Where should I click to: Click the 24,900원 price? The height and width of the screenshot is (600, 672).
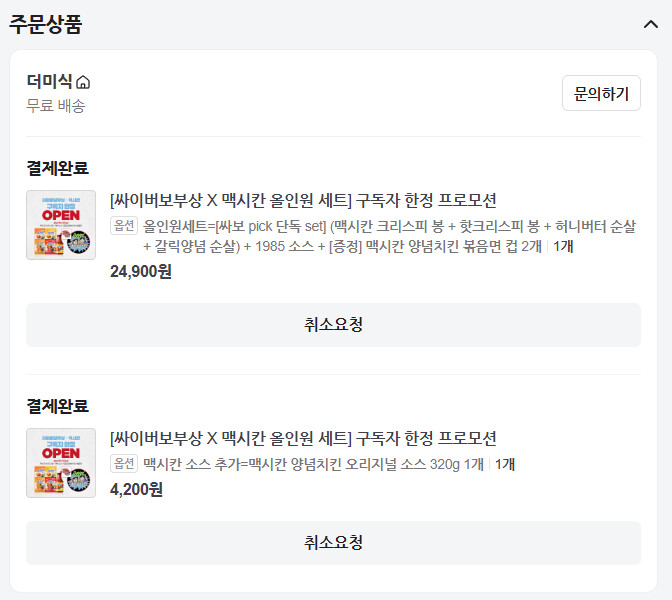141,271
